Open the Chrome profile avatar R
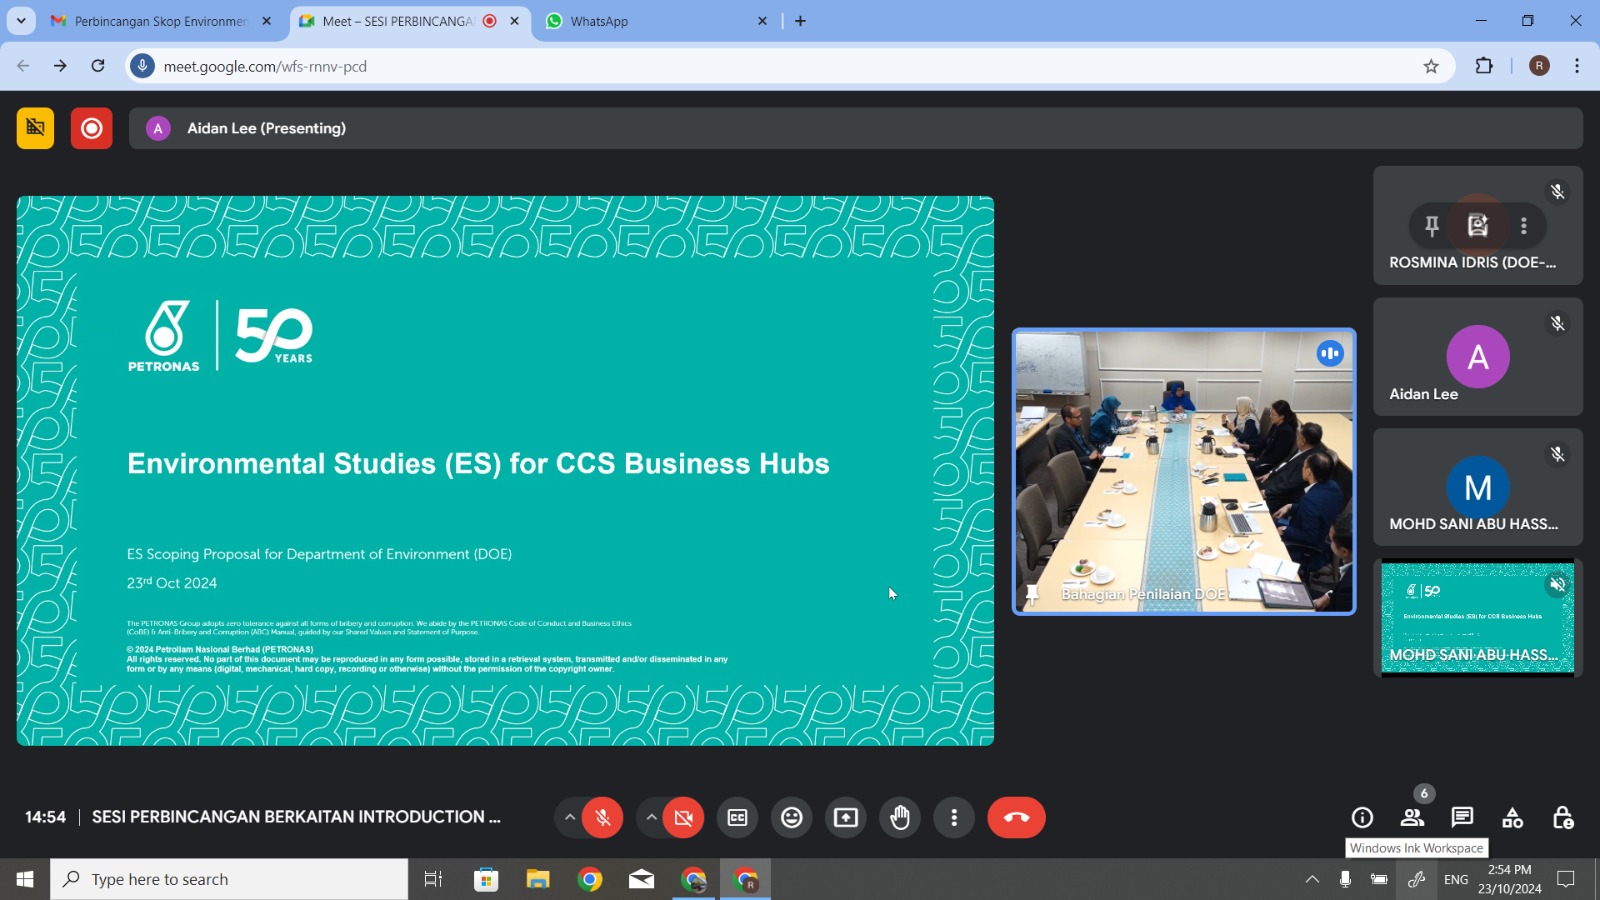Image resolution: width=1600 pixels, height=900 pixels. coord(1540,66)
